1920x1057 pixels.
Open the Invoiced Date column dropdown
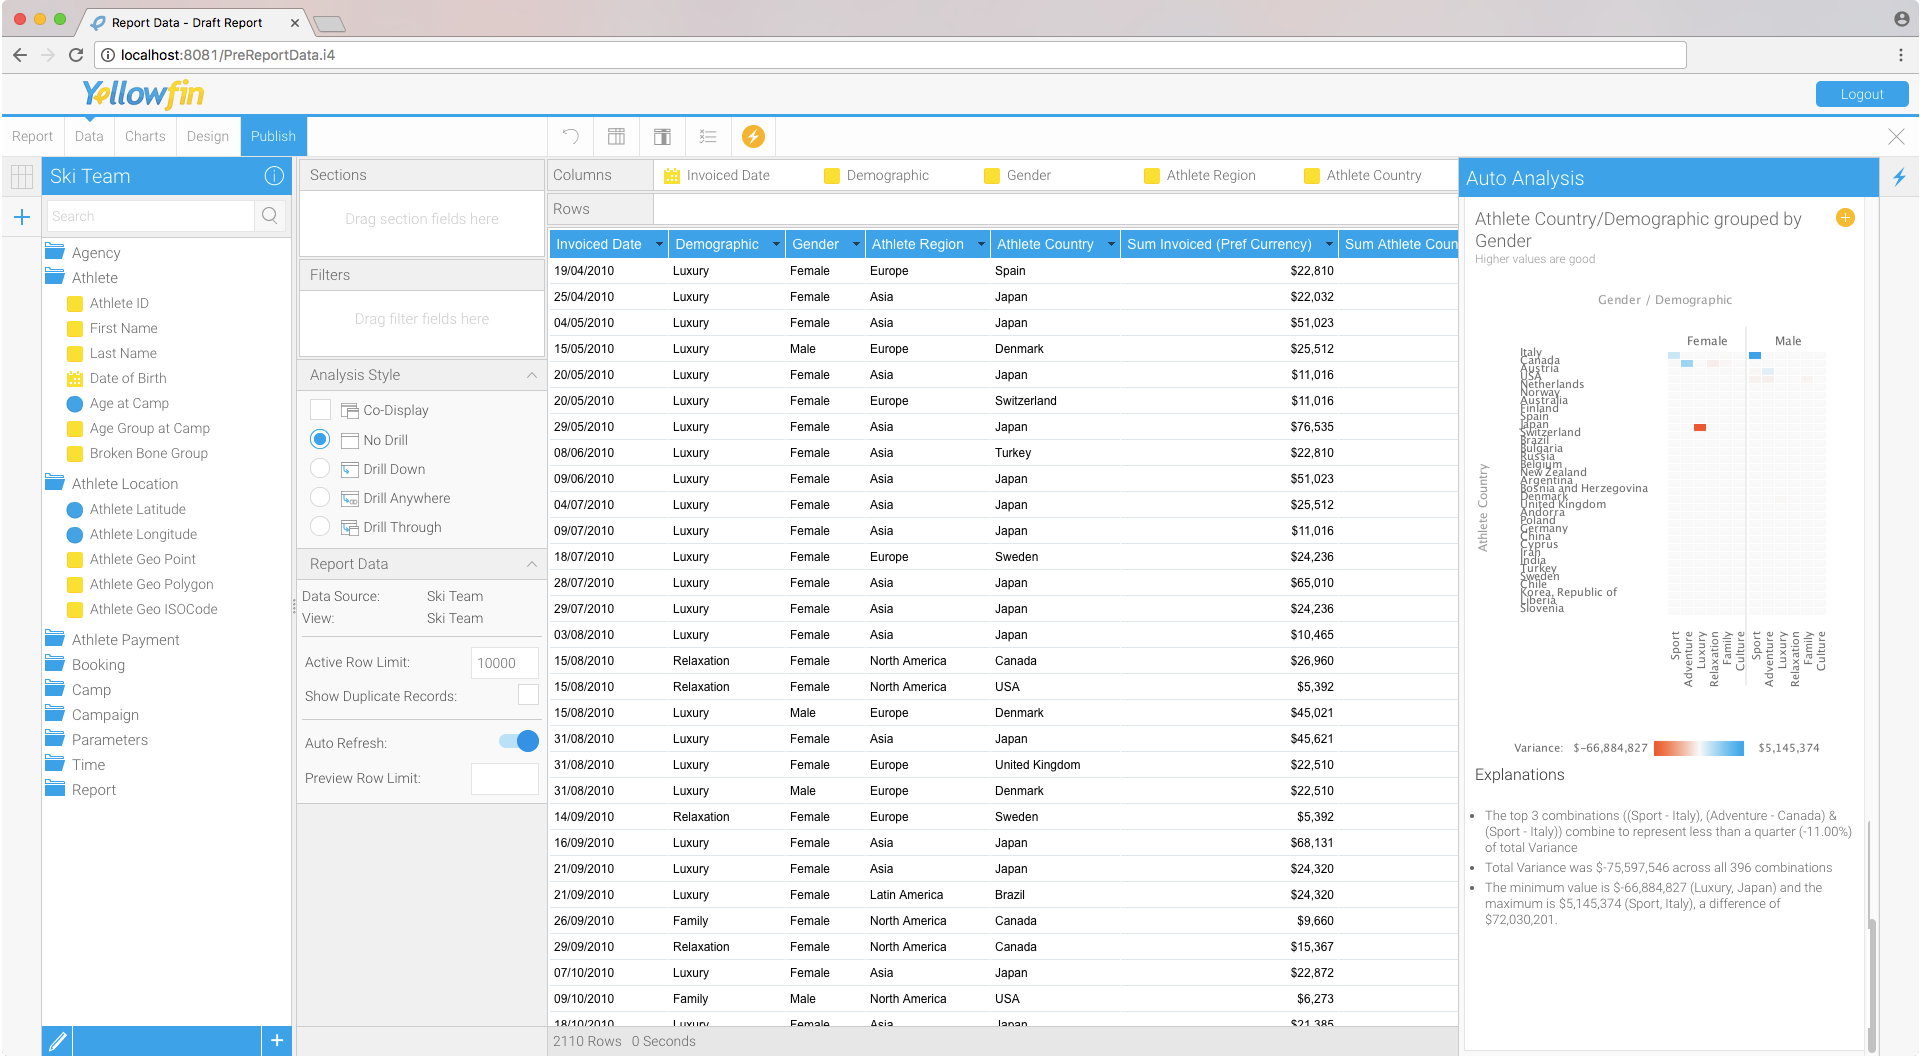[659, 244]
